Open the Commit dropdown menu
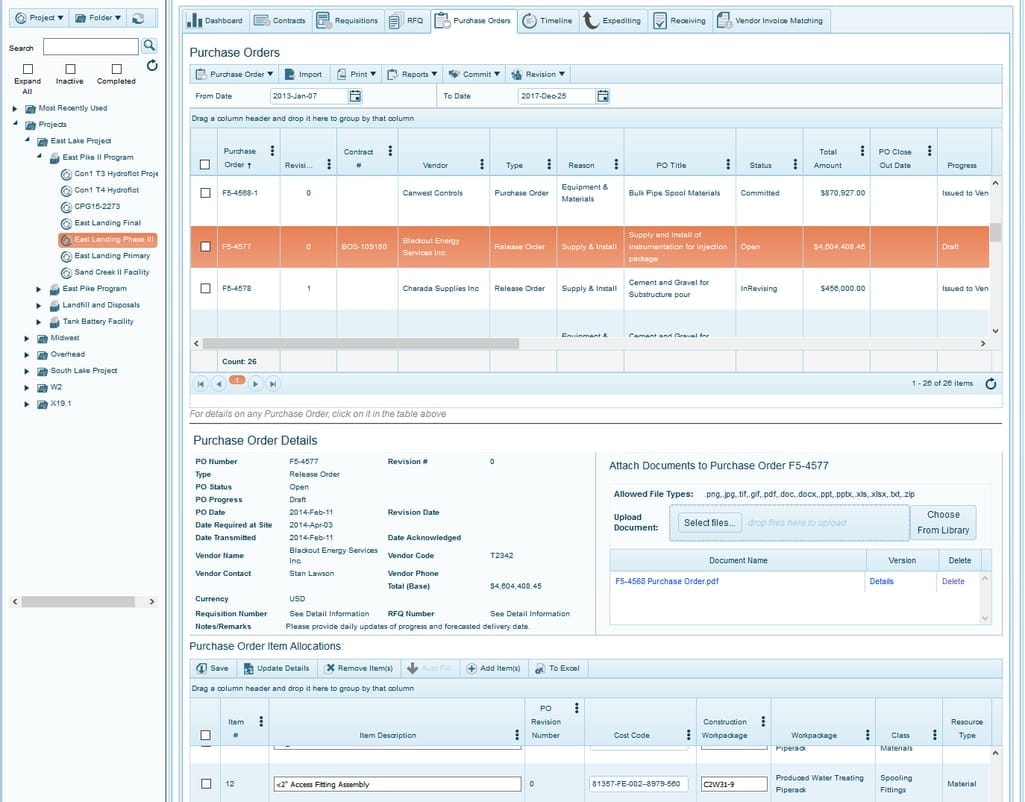 click(x=474, y=74)
